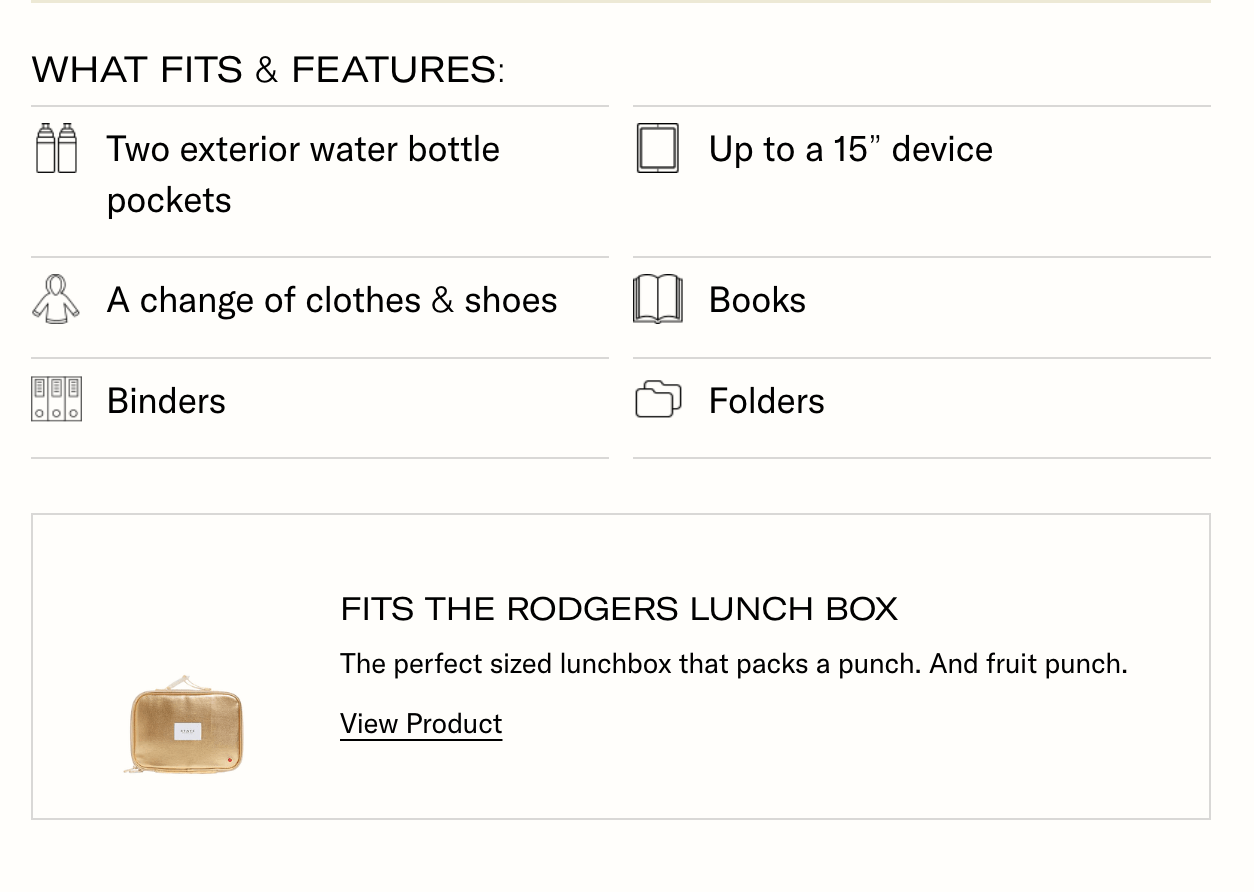The image size is (1254, 892).
Task: Click the water bottles icon
Action: pos(56,148)
